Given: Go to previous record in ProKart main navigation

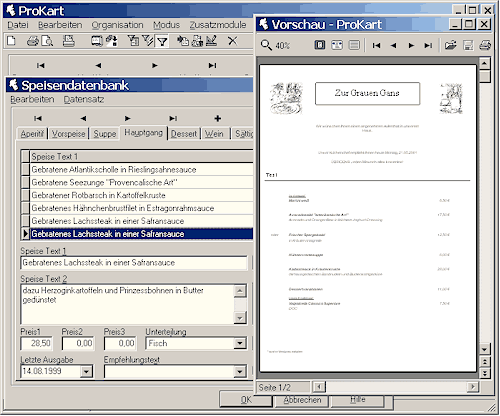Looking at the screenshot, I should coord(98,65).
